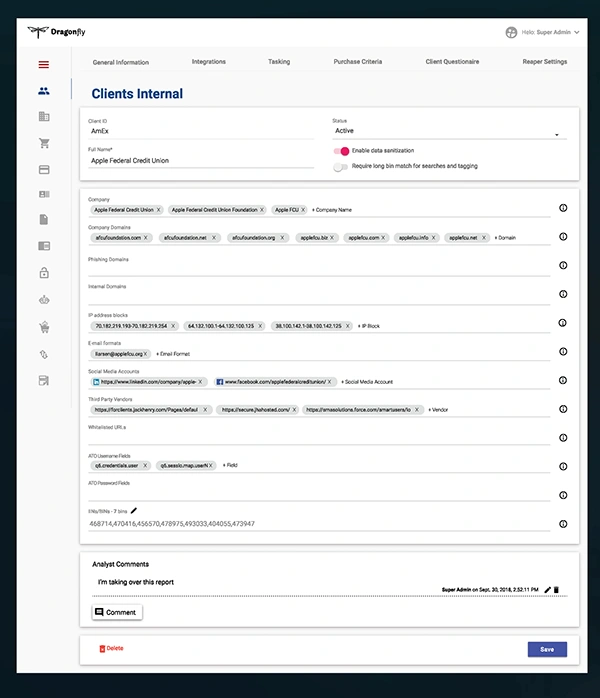Click the Phishing Domains empty field

(319, 270)
